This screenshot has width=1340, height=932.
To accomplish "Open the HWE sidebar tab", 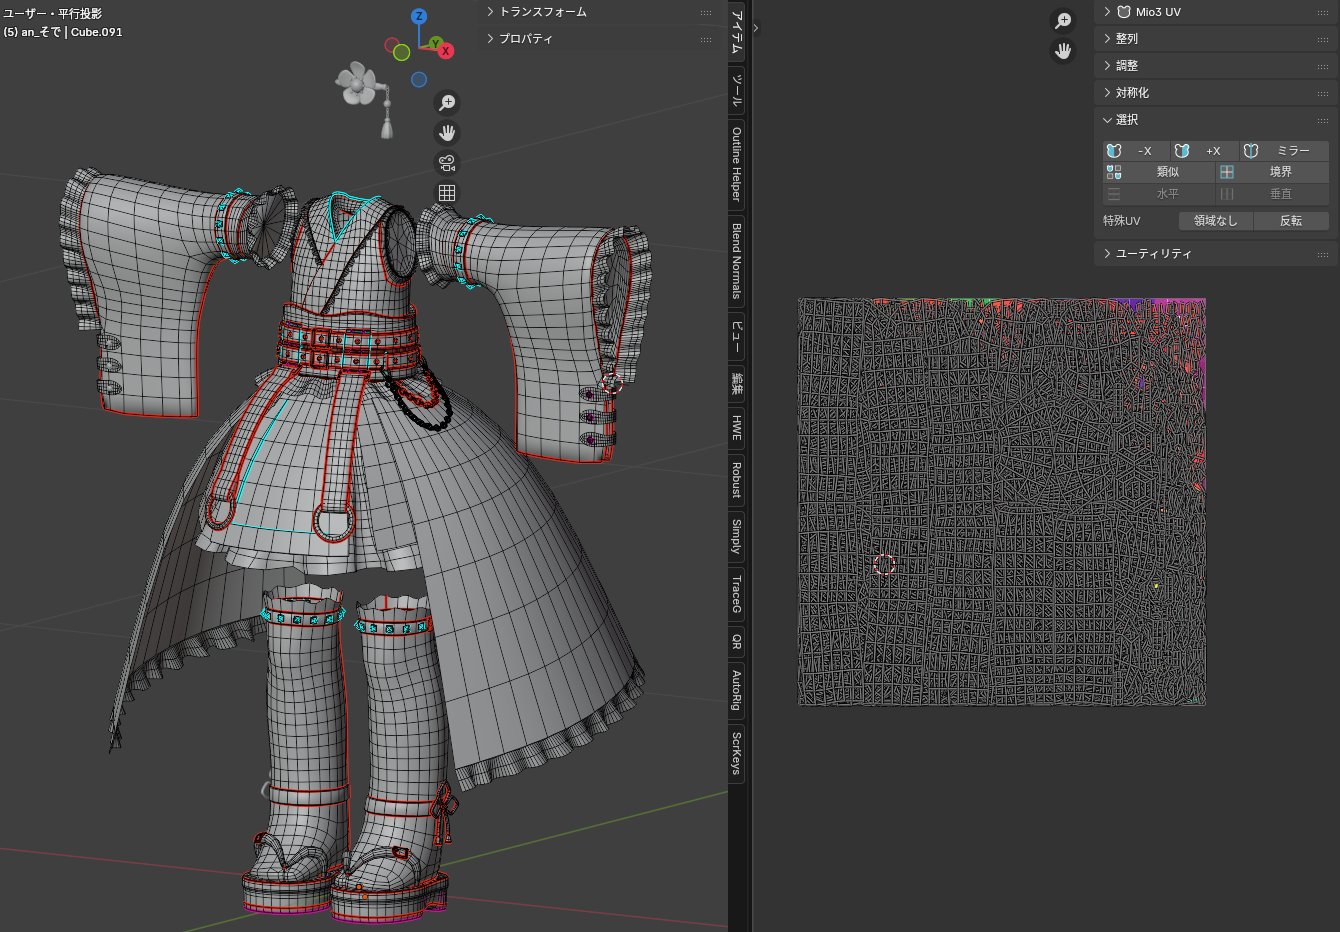I will pos(737,427).
